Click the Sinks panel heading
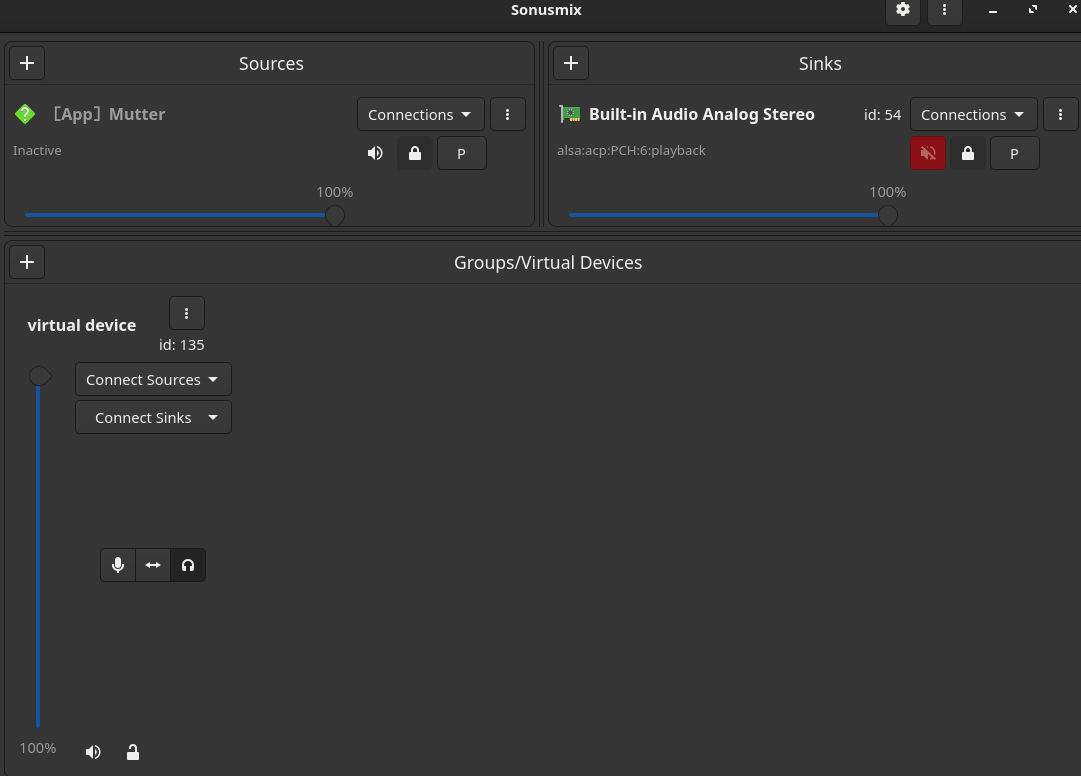 (820, 63)
